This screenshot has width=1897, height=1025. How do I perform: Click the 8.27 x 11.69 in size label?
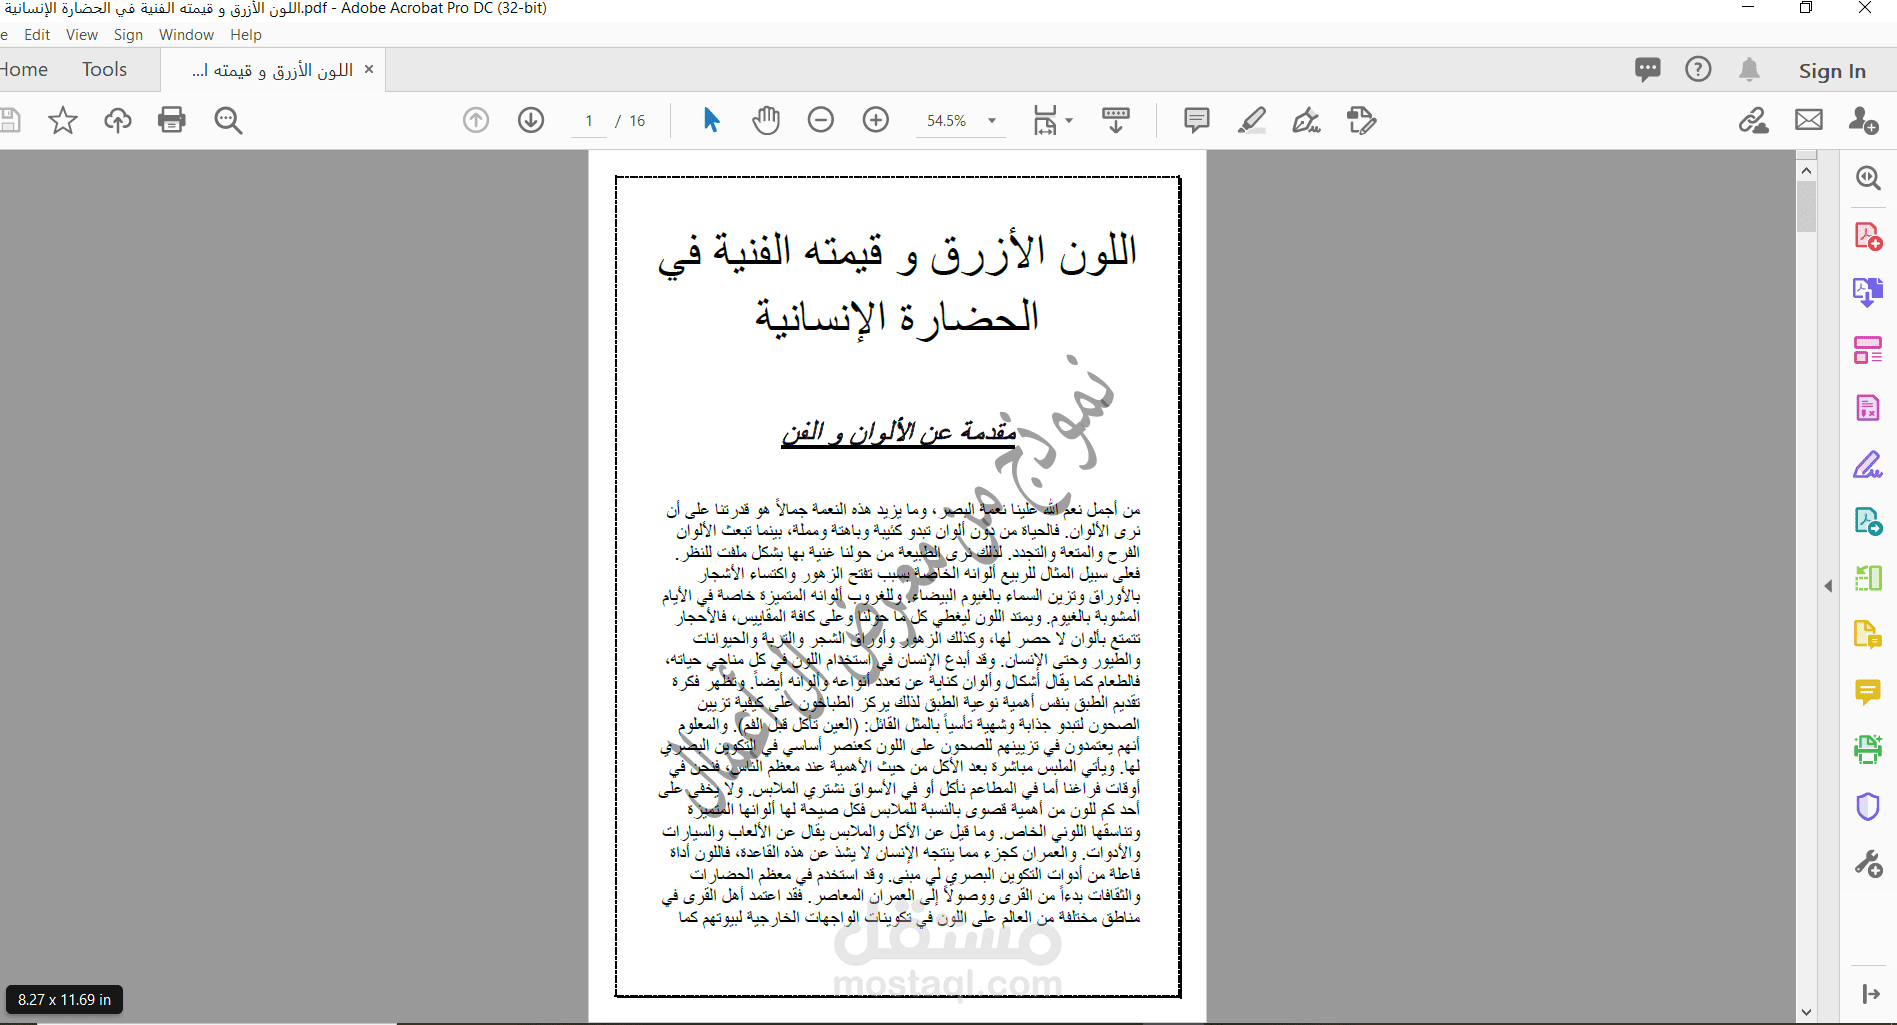tap(64, 1000)
